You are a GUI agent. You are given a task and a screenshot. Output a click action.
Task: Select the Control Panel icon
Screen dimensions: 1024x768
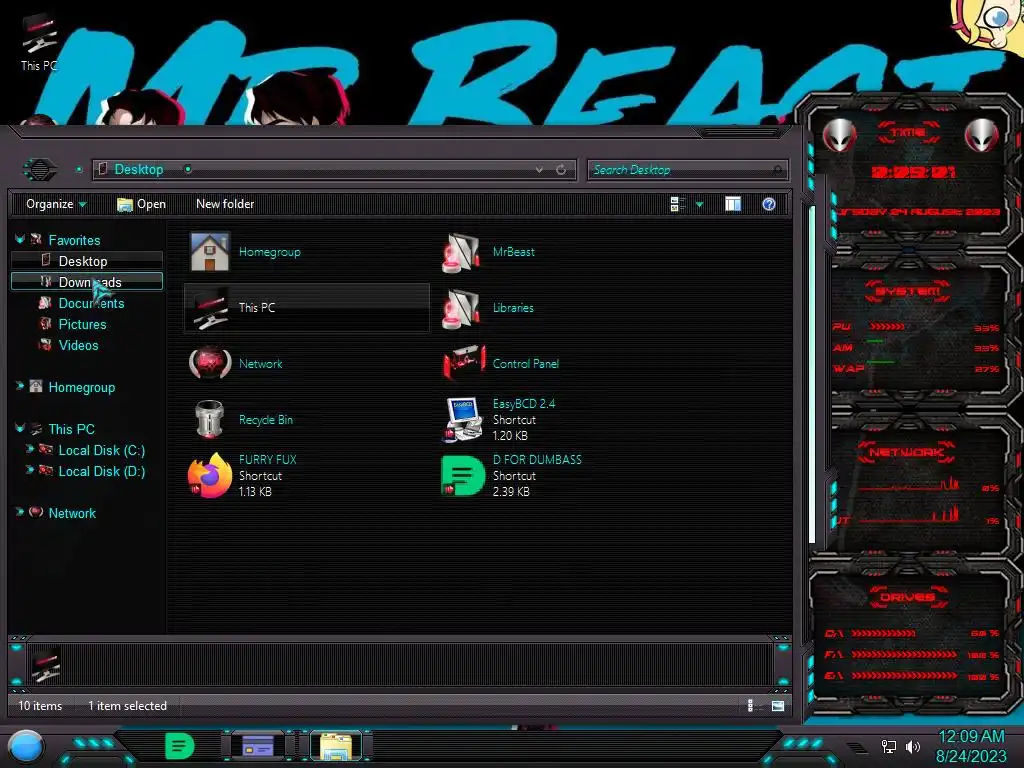[464, 364]
